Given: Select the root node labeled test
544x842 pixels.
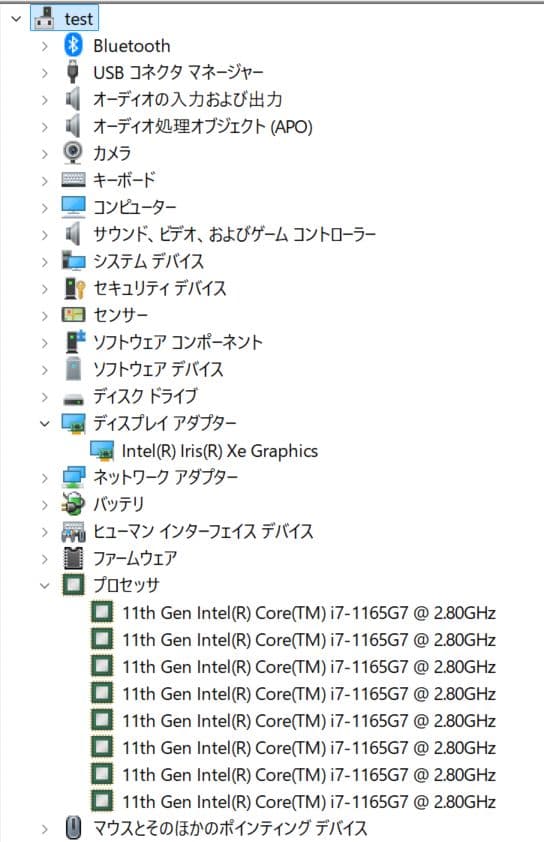Looking at the screenshot, I should (78, 19).
